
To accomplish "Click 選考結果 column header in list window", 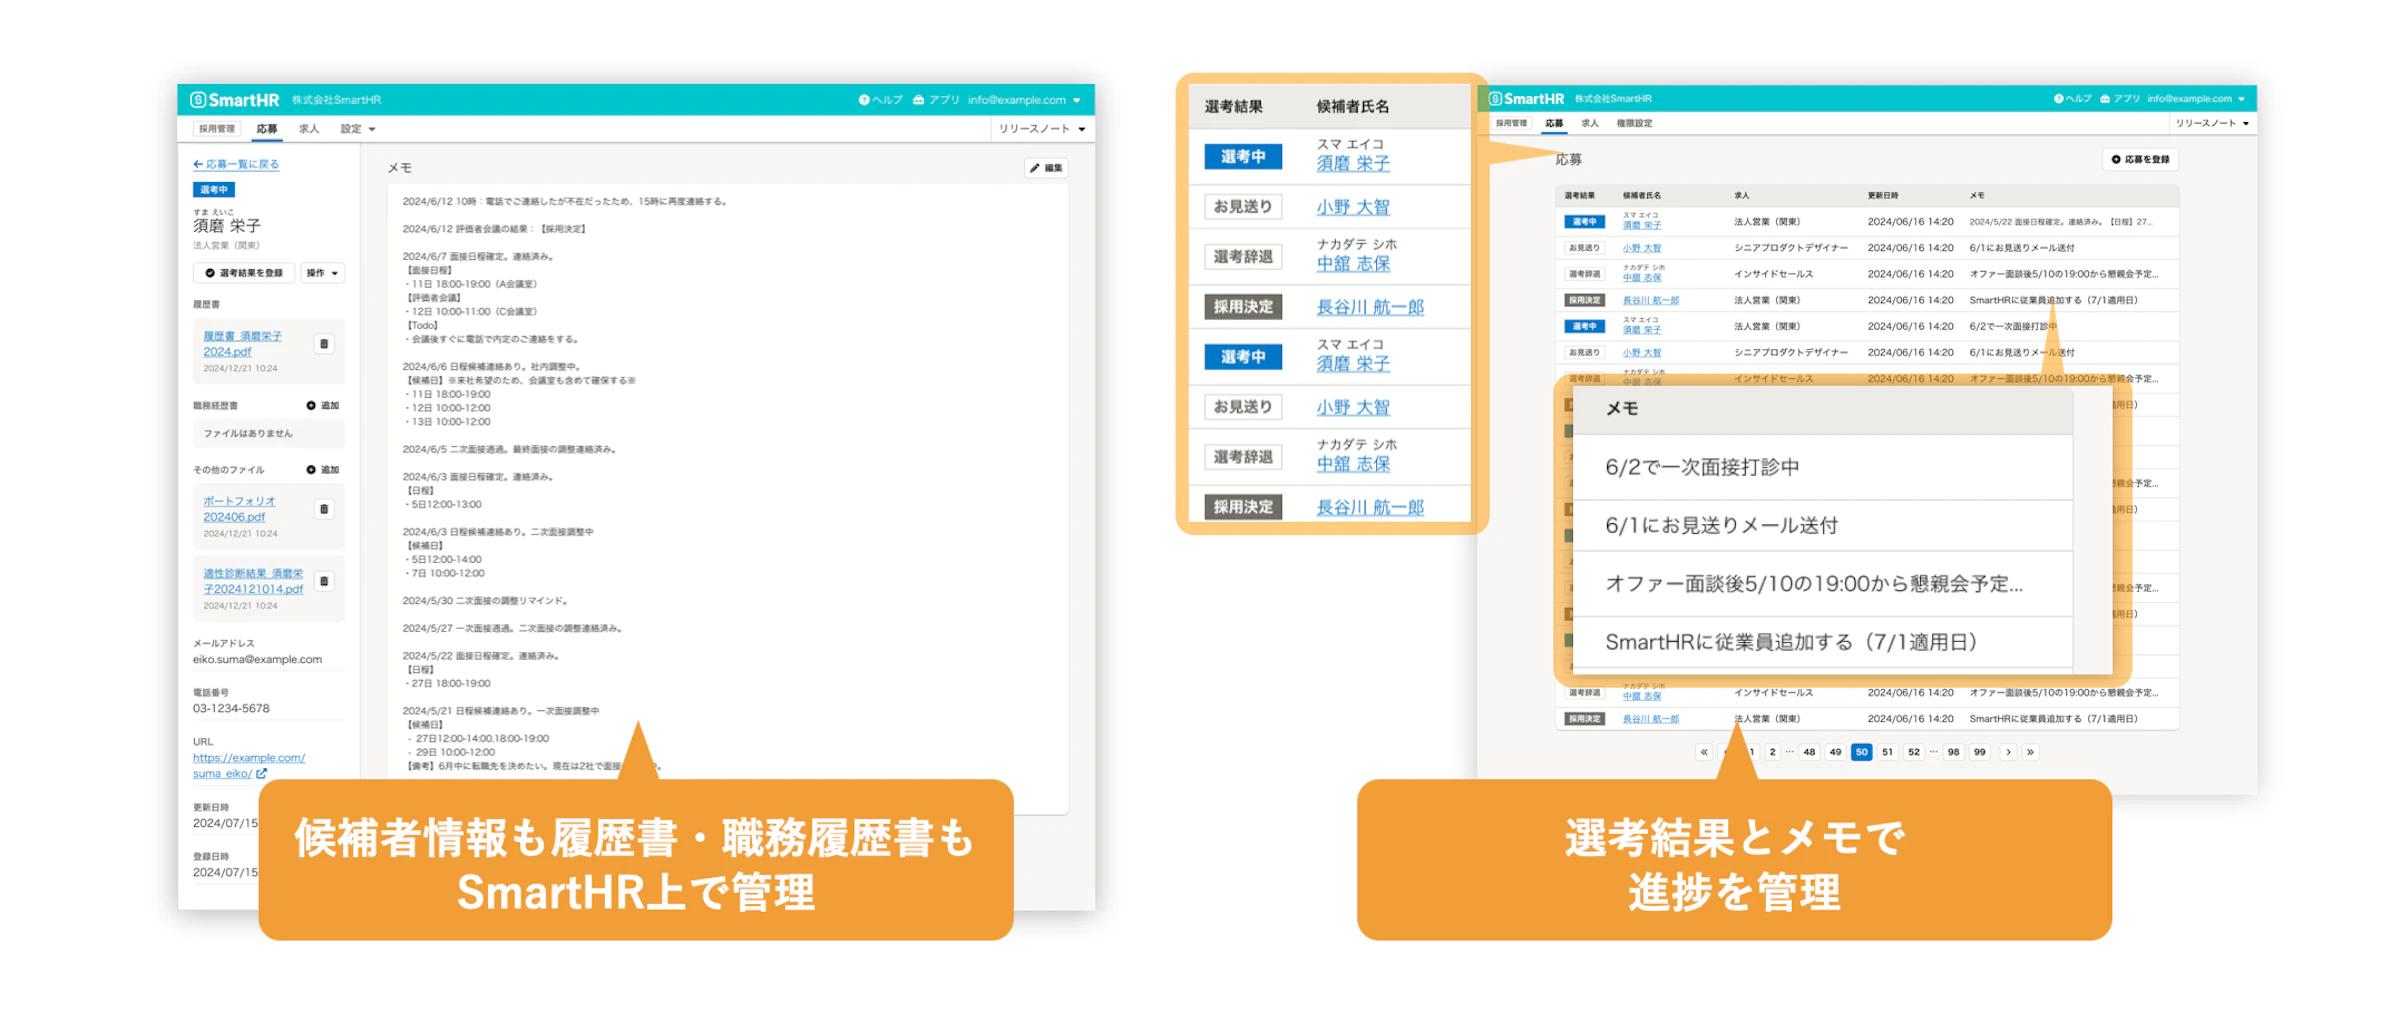I will coord(1579,196).
